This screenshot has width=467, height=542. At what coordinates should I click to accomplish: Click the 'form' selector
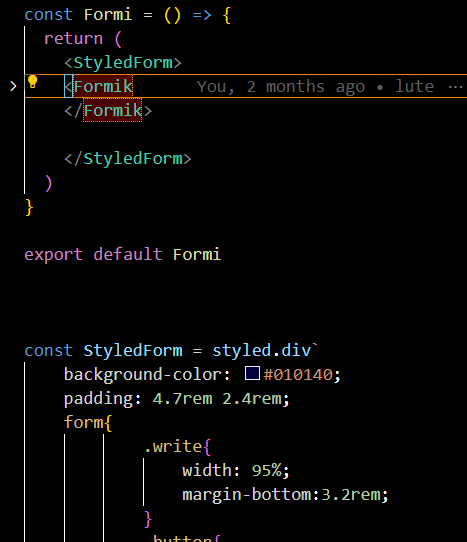pyautogui.click(x=83, y=422)
